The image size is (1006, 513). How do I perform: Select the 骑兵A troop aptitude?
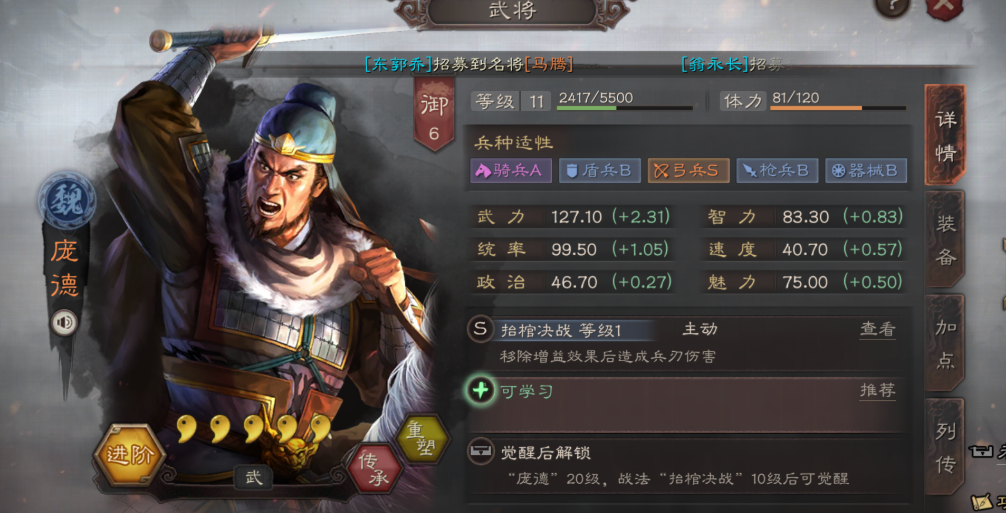pos(511,171)
